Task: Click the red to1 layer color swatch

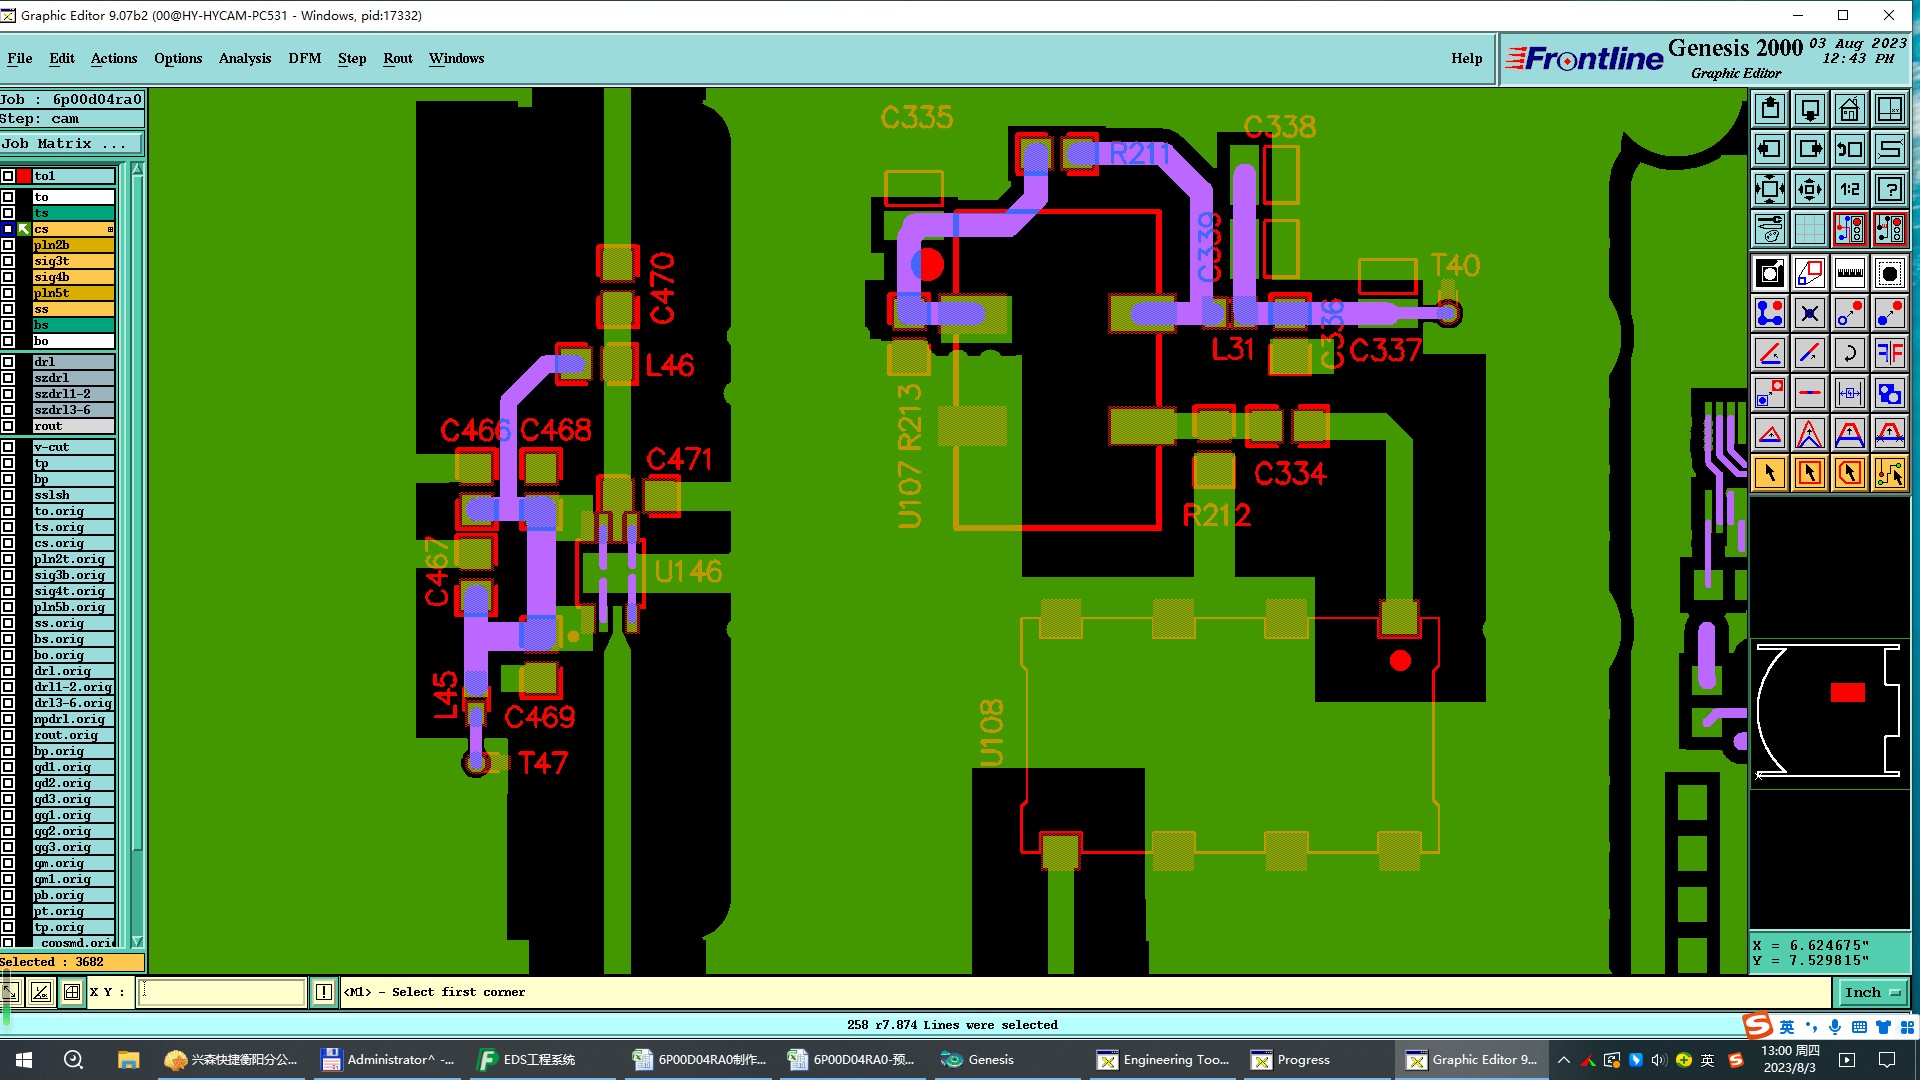Action: [24, 176]
